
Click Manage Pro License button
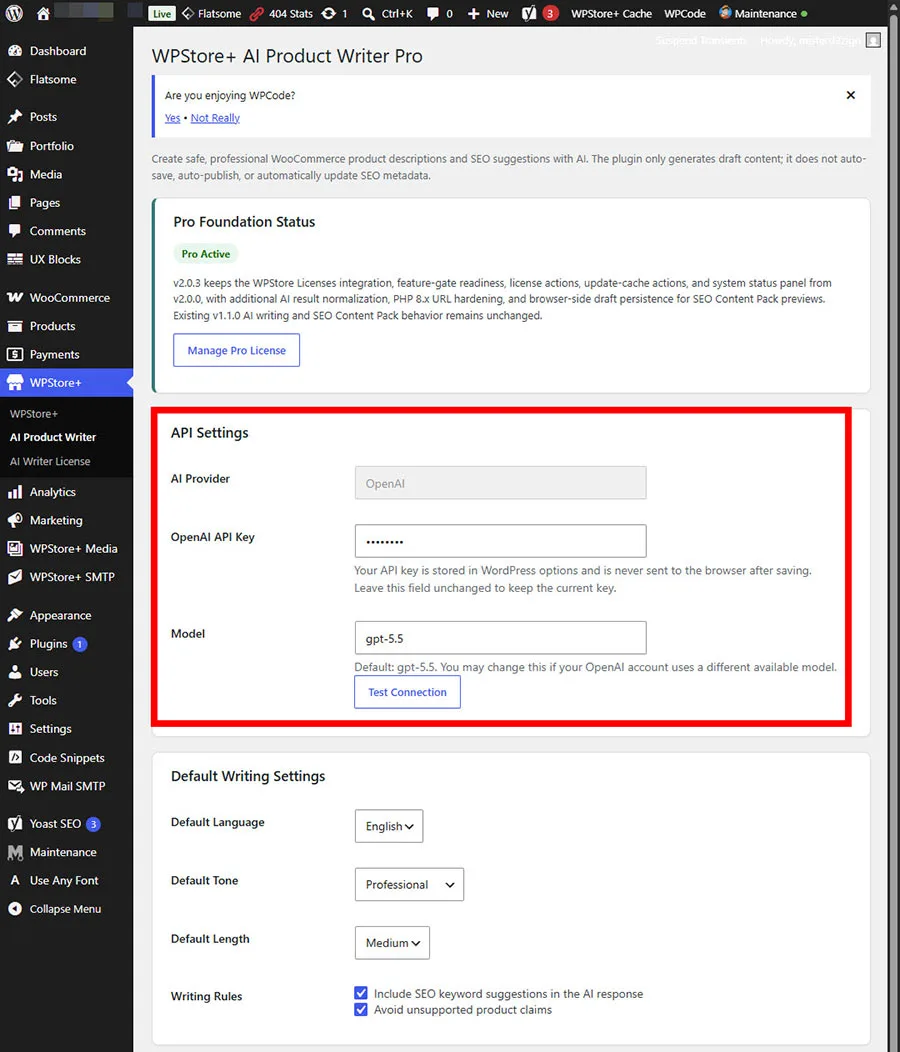click(236, 350)
